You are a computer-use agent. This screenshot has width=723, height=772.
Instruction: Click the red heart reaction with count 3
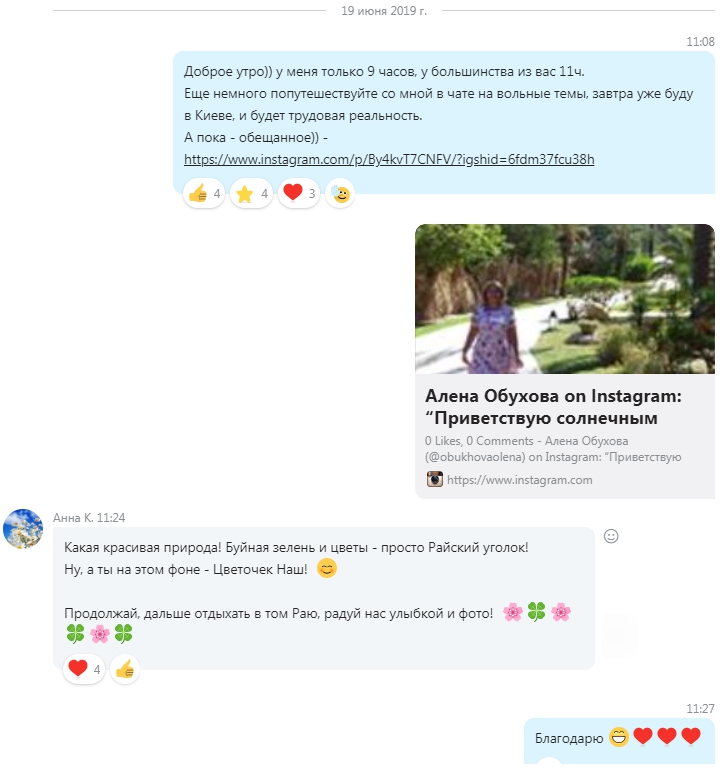pyautogui.click(x=299, y=193)
